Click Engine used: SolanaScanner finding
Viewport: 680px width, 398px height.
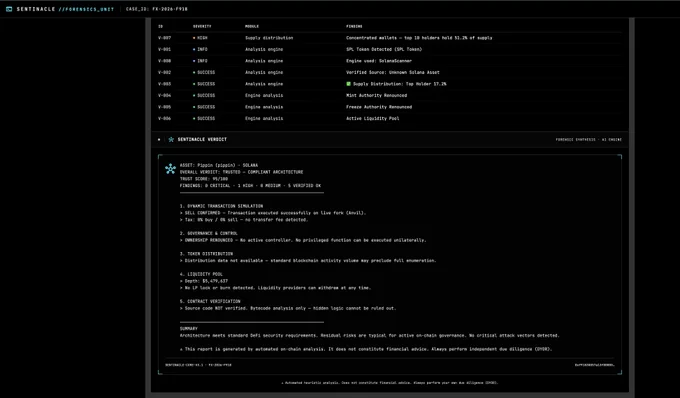coord(379,61)
